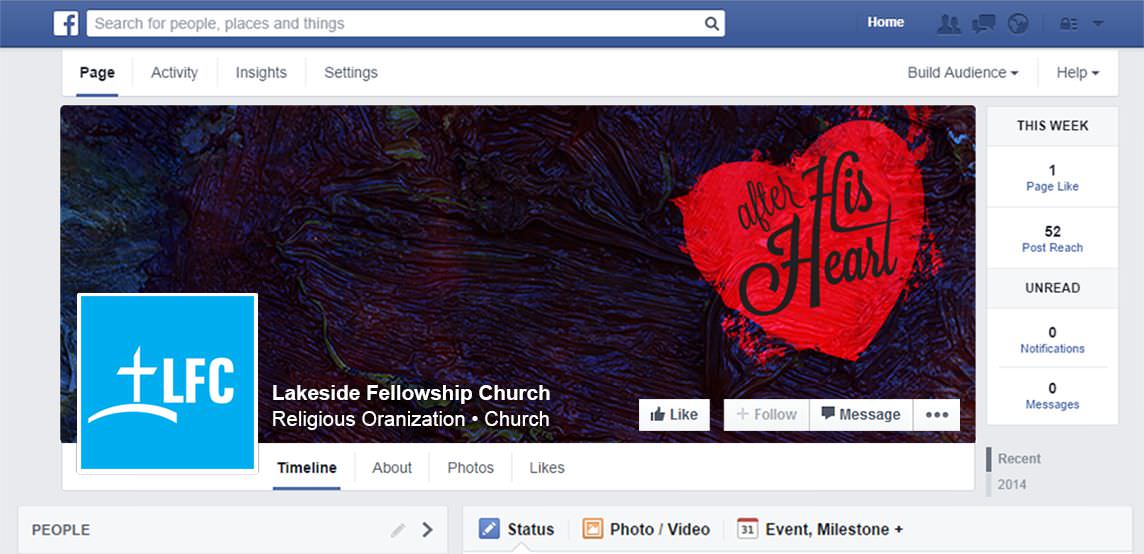
Task: Like the Lakeside Fellowship Church page
Action: tap(674, 415)
